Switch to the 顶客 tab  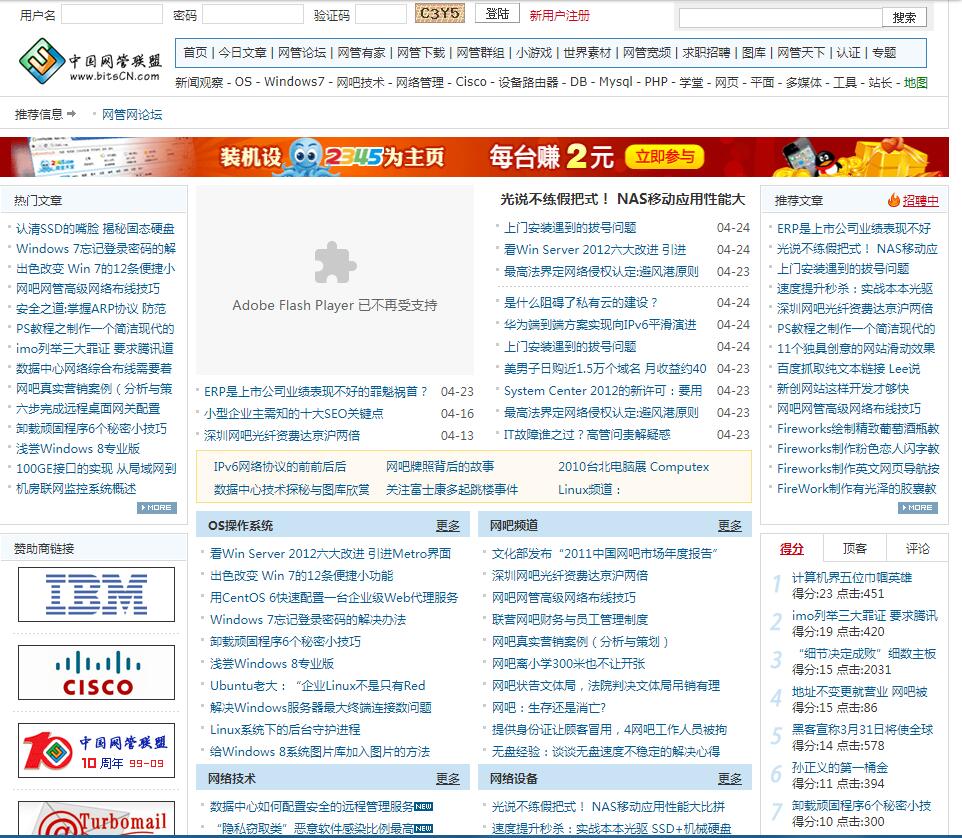(855, 548)
